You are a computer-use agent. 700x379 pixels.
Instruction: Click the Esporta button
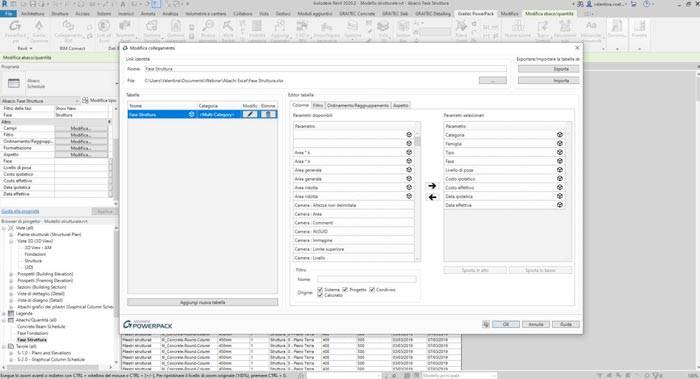(549, 69)
